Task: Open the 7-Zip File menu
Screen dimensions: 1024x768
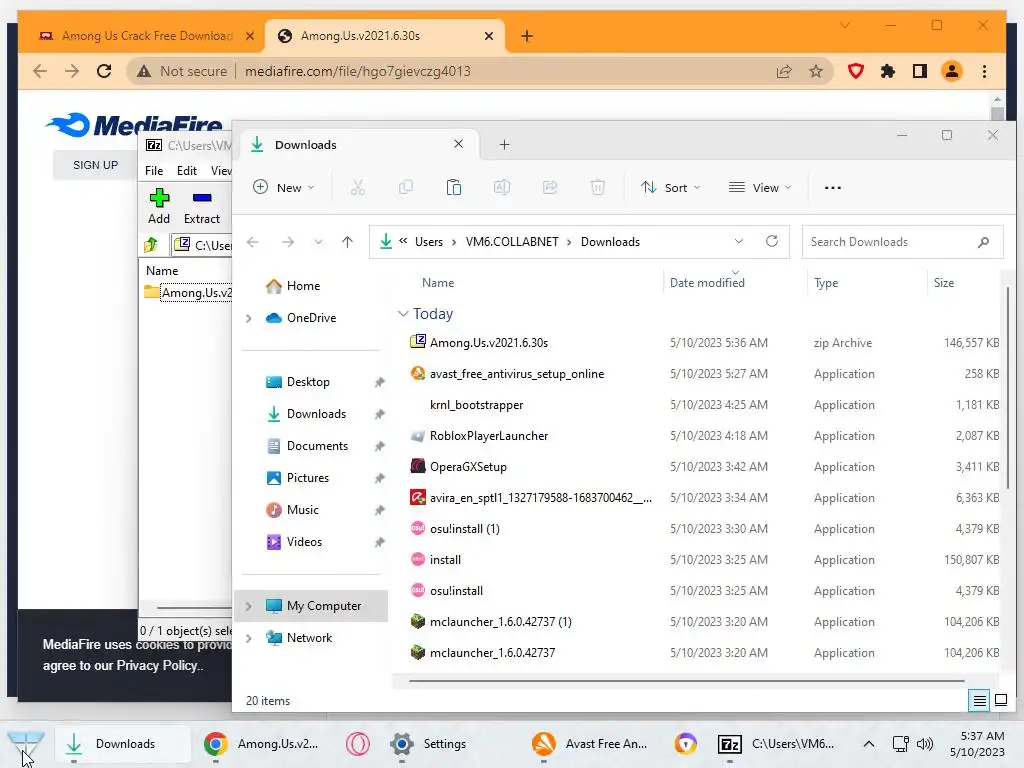Action: (x=154, y=170)
